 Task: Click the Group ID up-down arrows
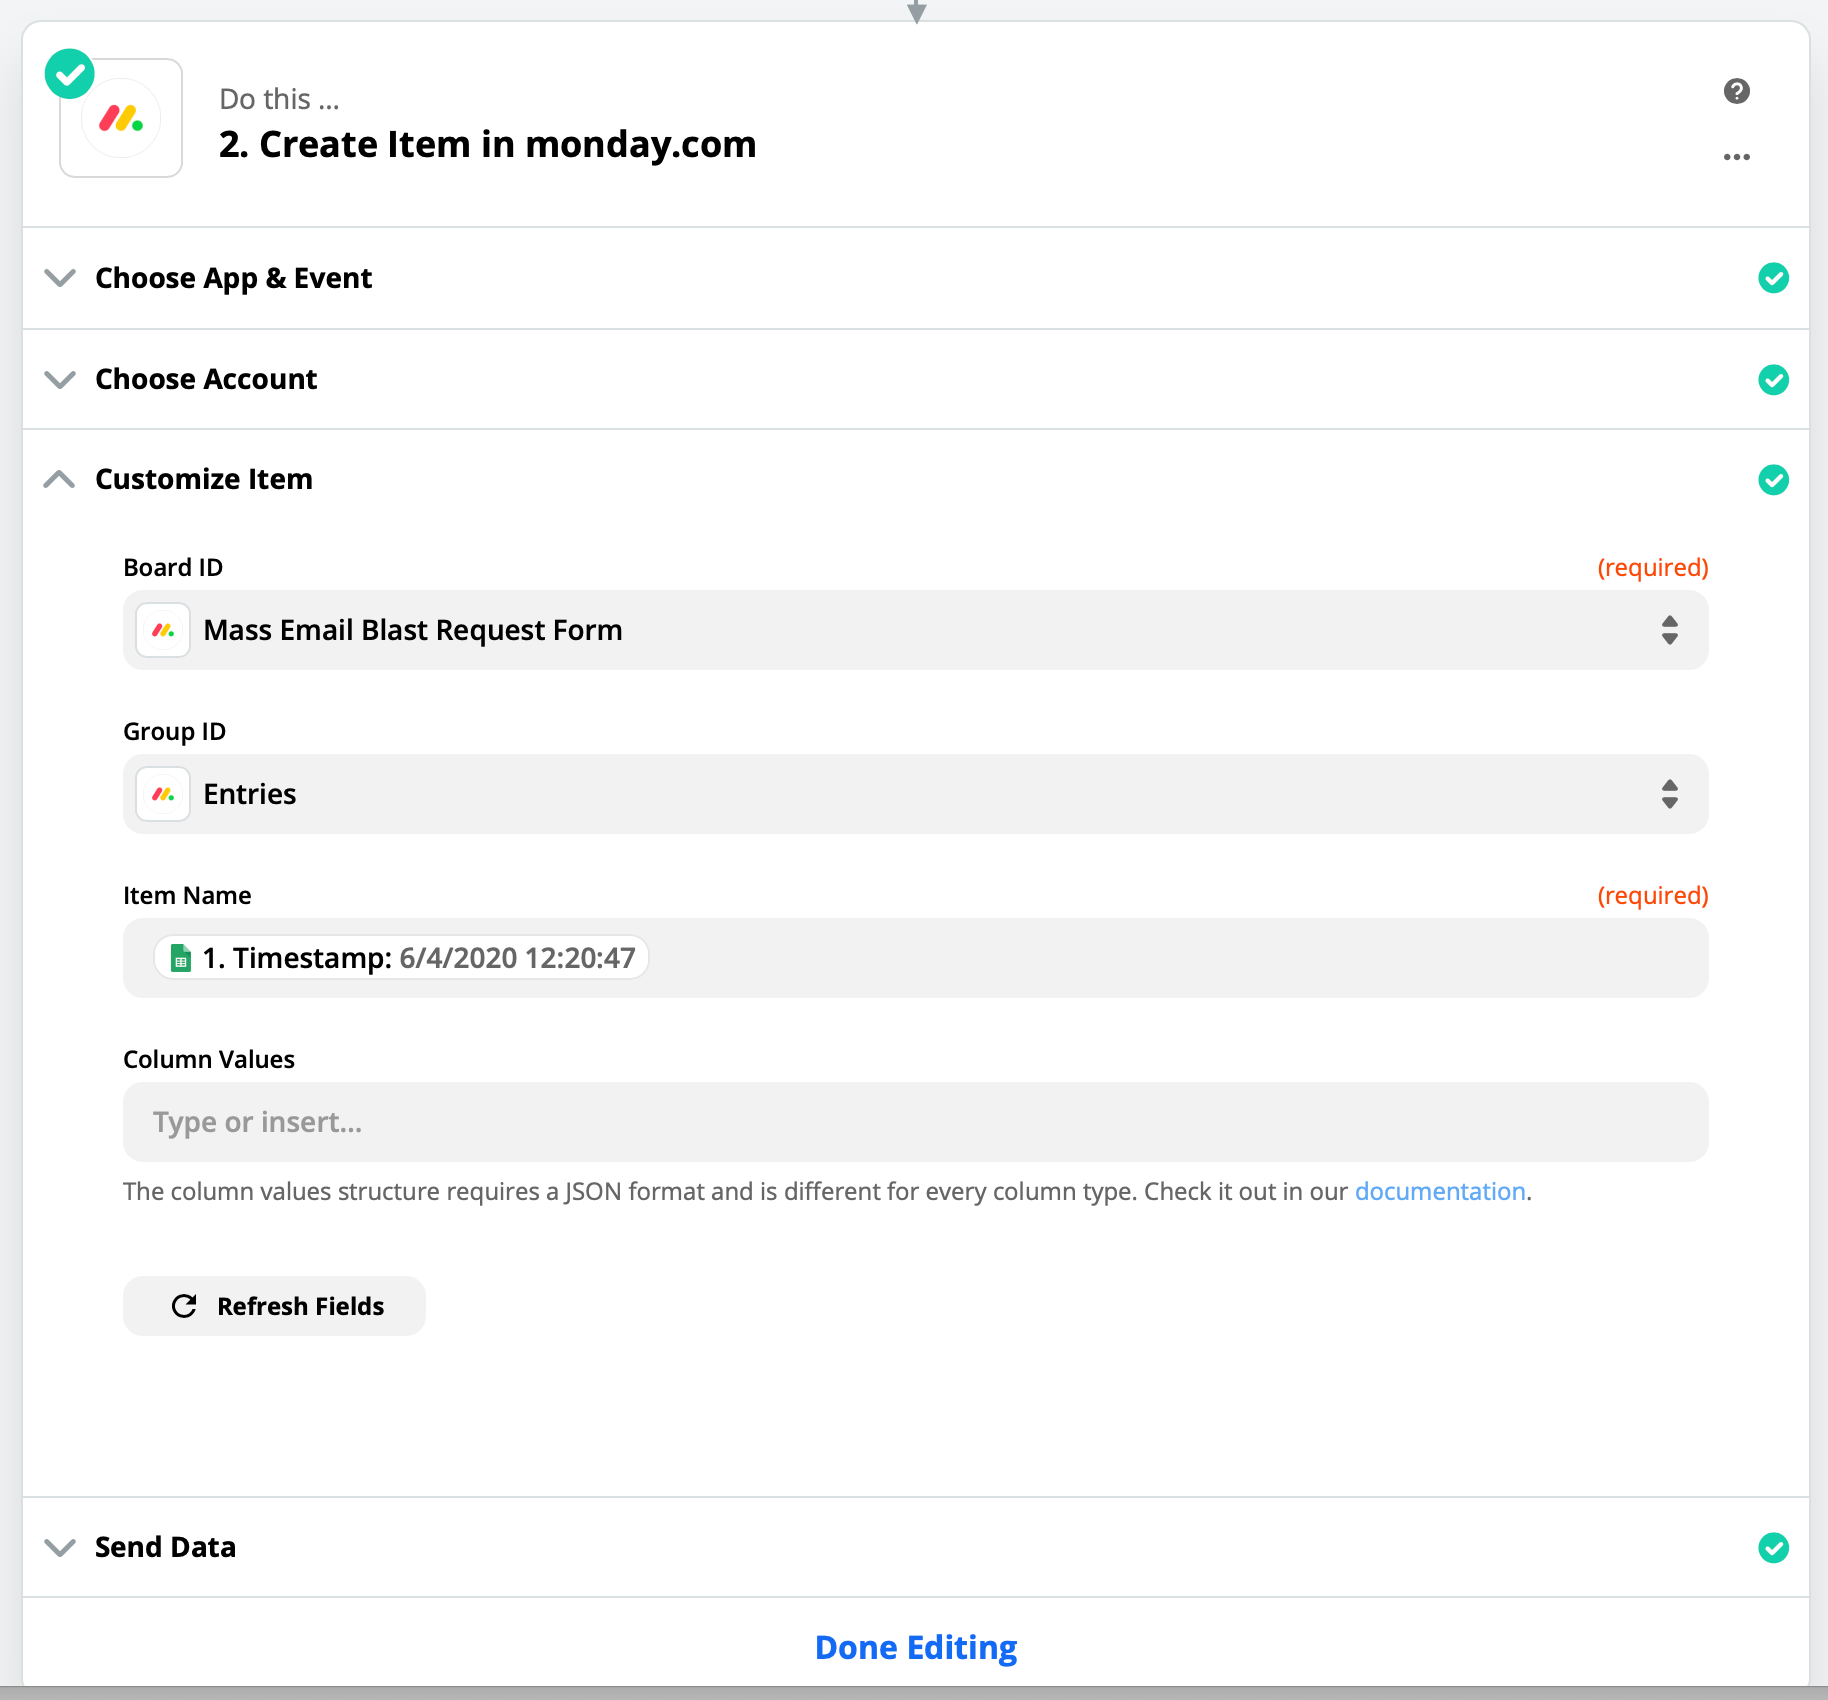pyautogui.click(x=1670, y=794)
